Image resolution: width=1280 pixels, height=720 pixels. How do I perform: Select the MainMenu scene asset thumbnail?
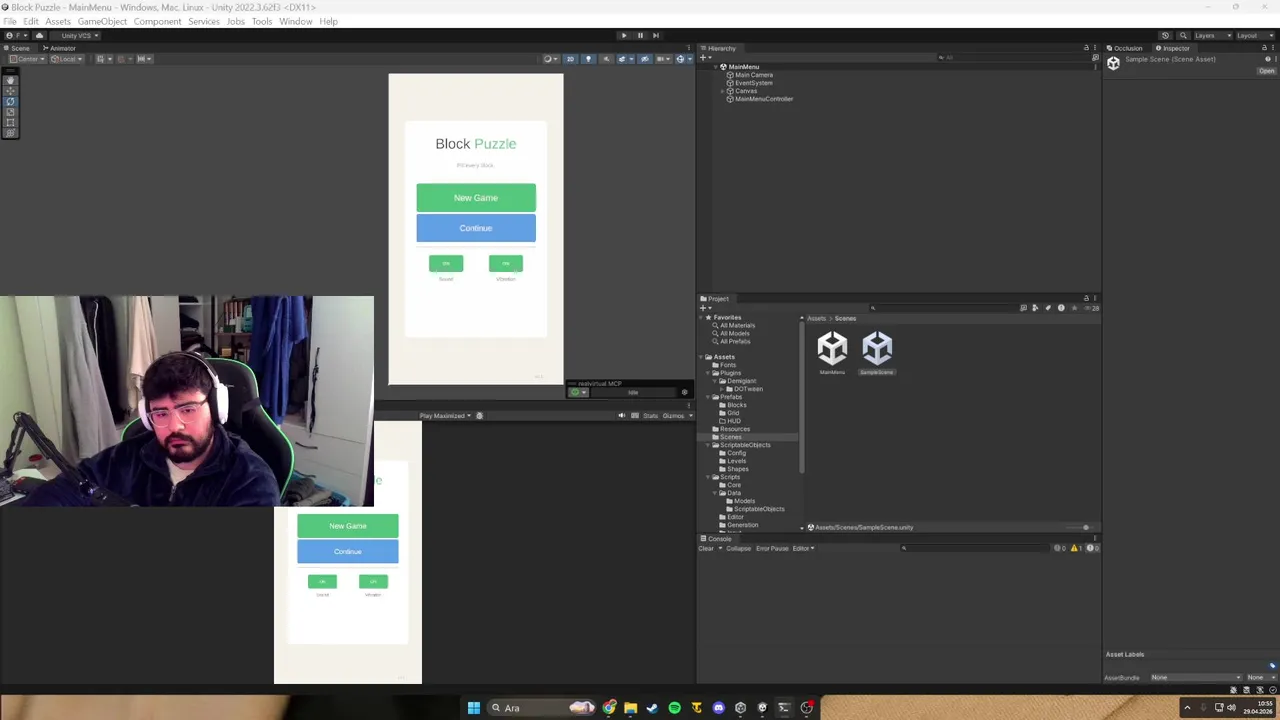832,348
